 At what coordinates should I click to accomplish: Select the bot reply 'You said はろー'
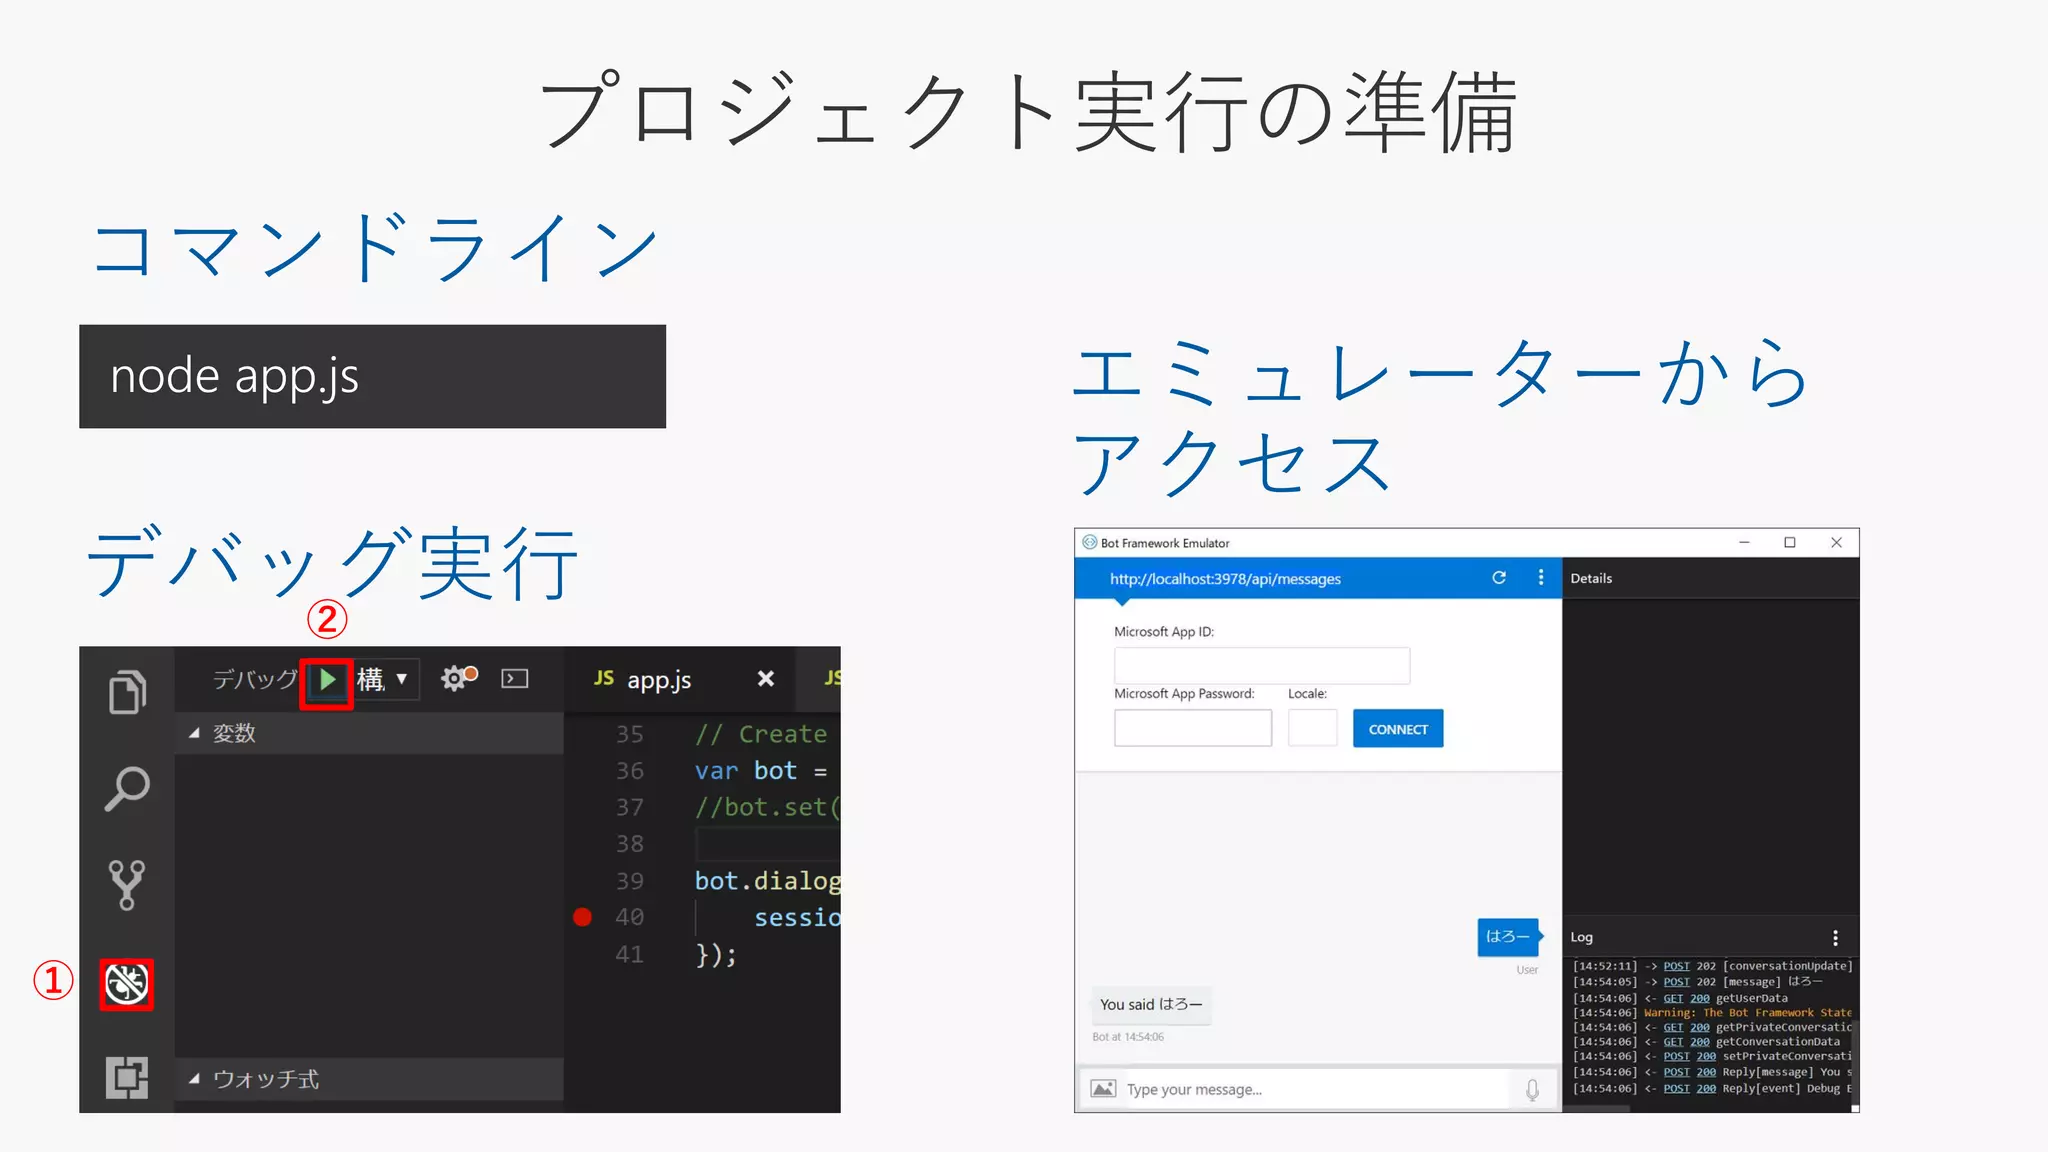pos(1151,1005)
